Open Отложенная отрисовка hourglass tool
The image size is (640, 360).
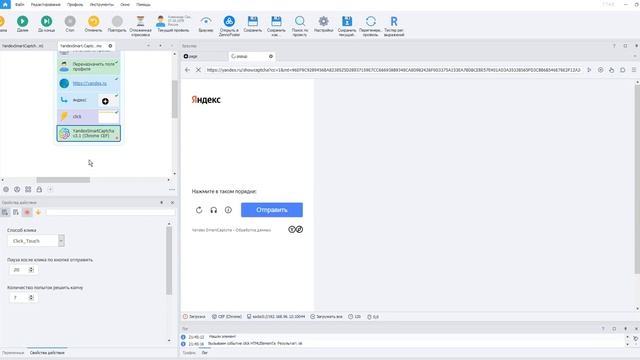coord(140,21)
